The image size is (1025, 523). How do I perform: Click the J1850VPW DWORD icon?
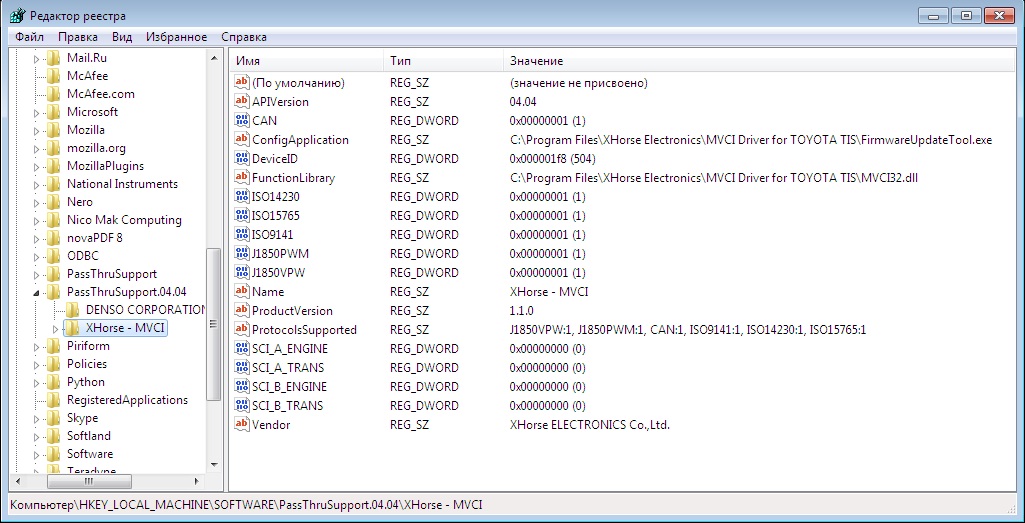242,272
